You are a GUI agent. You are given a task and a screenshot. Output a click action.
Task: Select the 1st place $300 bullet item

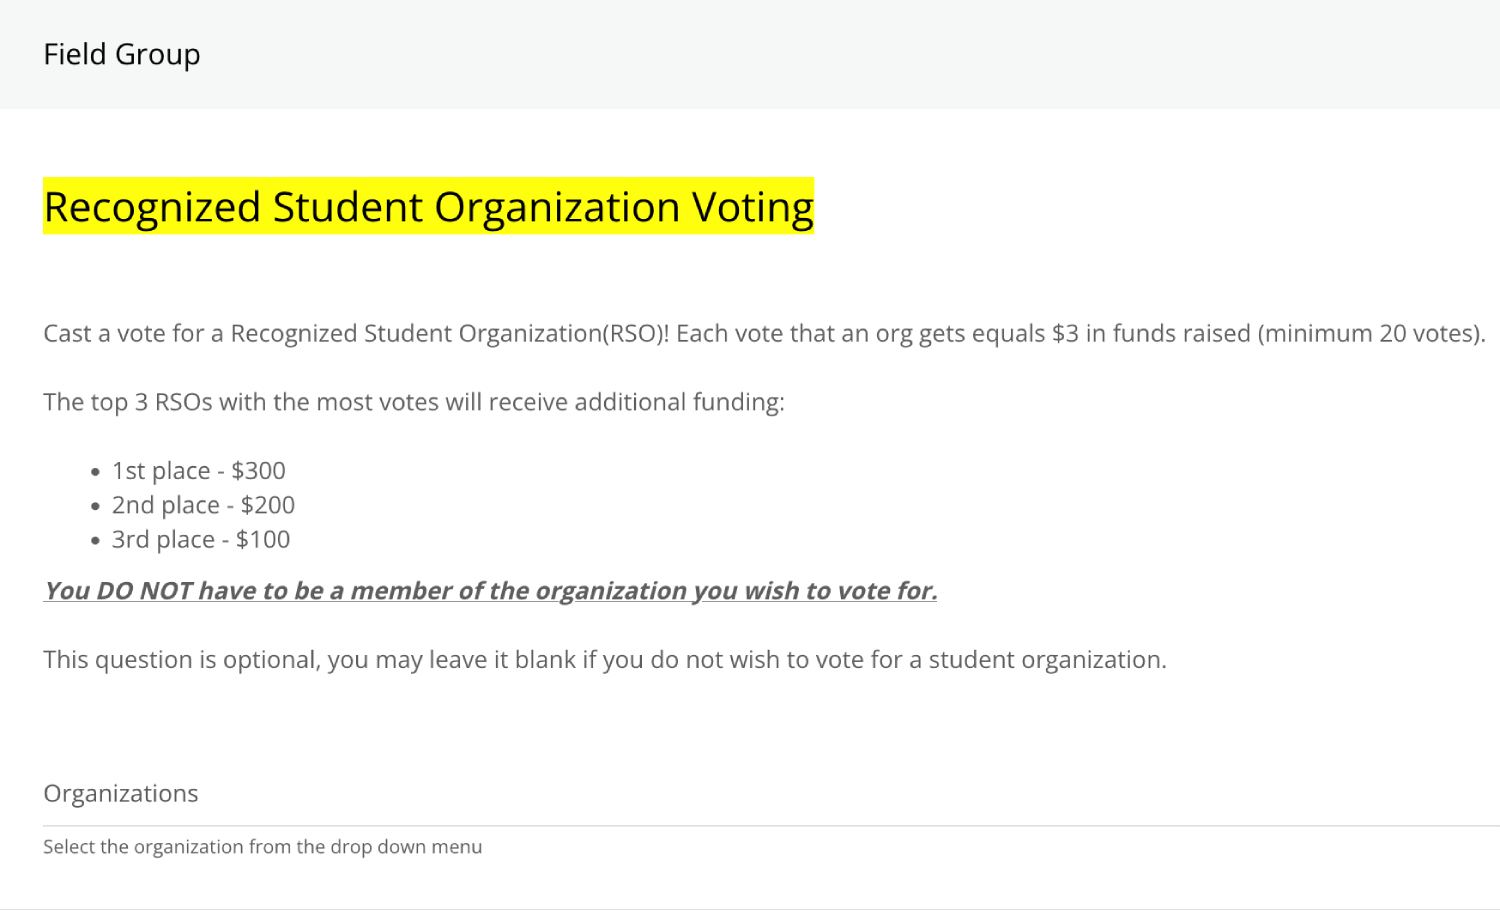pos(198,470)
